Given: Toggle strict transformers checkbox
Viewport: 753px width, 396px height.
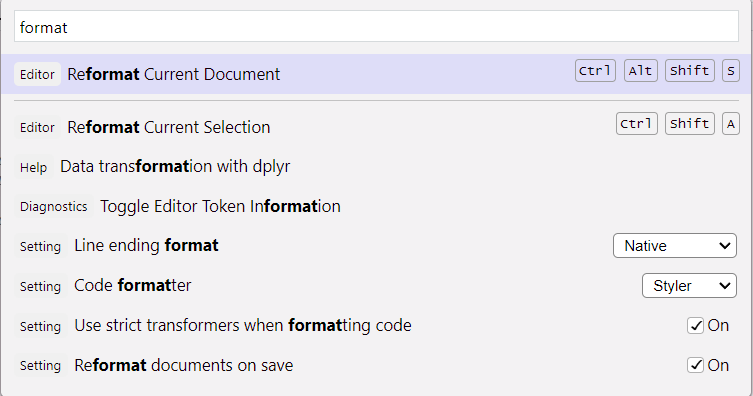Looking at the screenshot, I should (x=695, y=325).
